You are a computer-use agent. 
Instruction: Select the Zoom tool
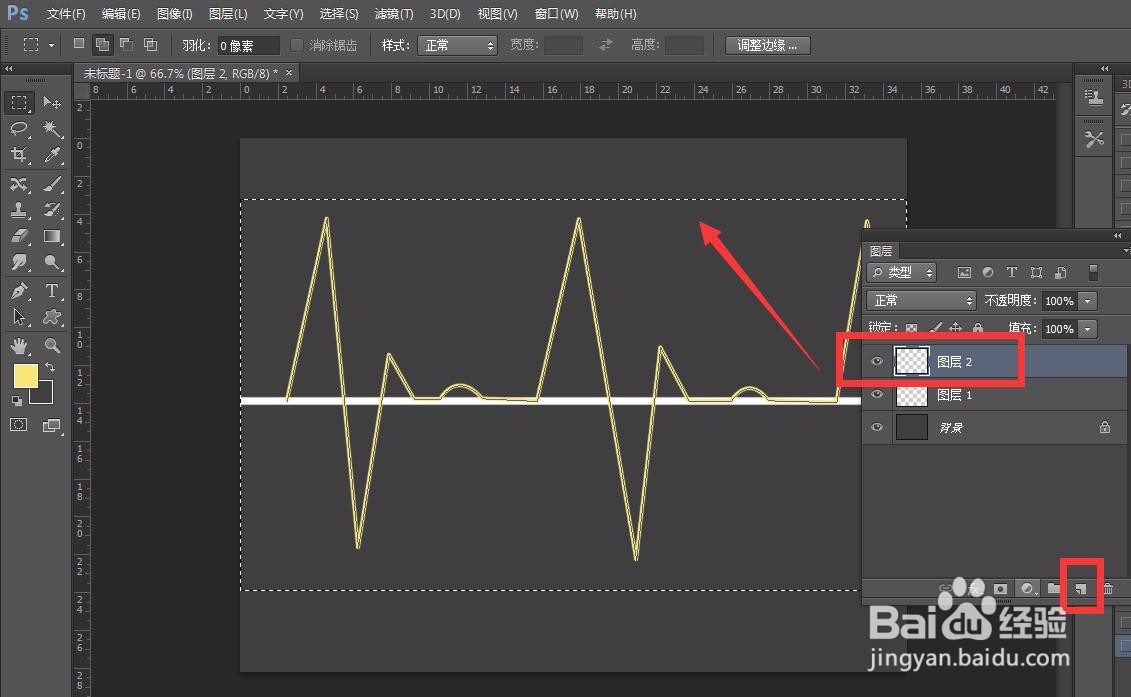52,346
